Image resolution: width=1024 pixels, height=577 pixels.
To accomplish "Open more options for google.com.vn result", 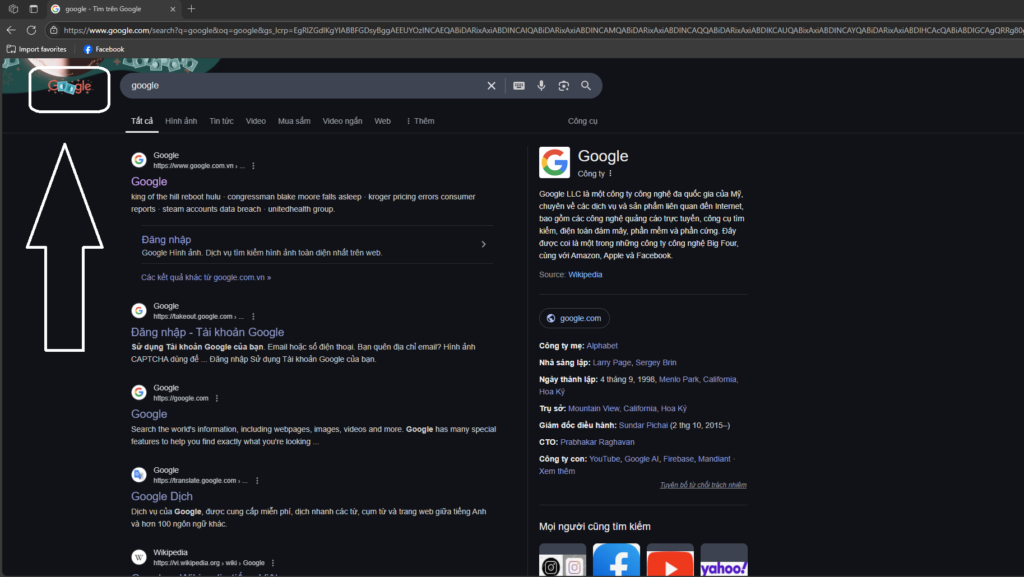I will [x=253, y=166].
